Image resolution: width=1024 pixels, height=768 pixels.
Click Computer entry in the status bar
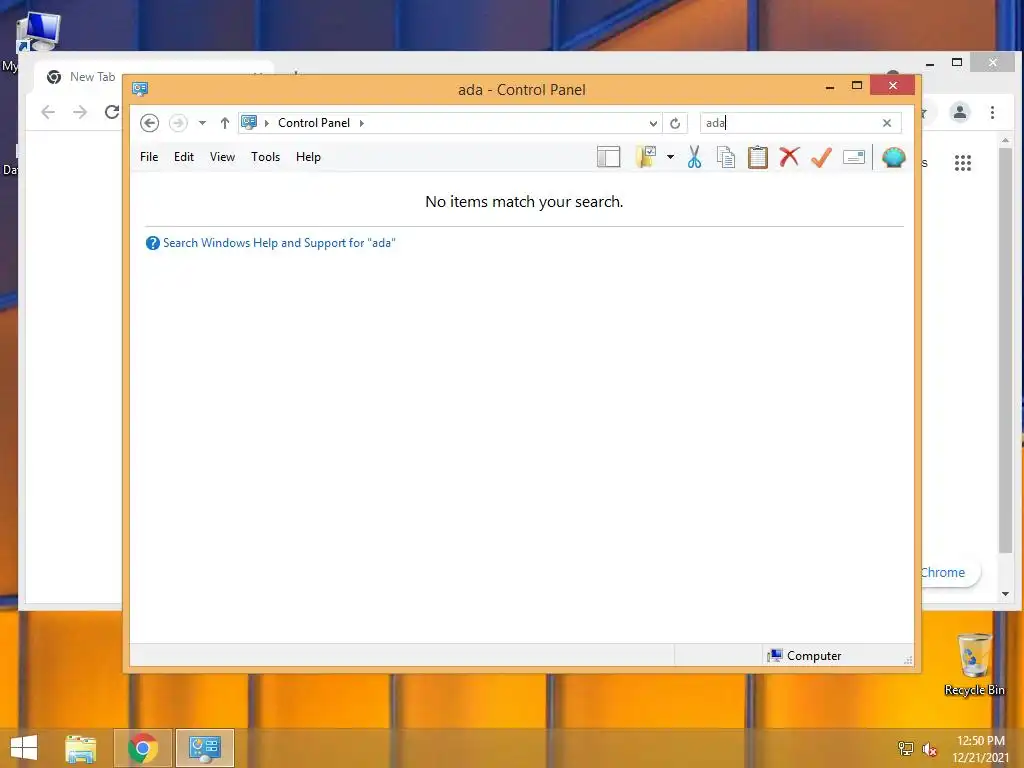click(x=805, y=656)
